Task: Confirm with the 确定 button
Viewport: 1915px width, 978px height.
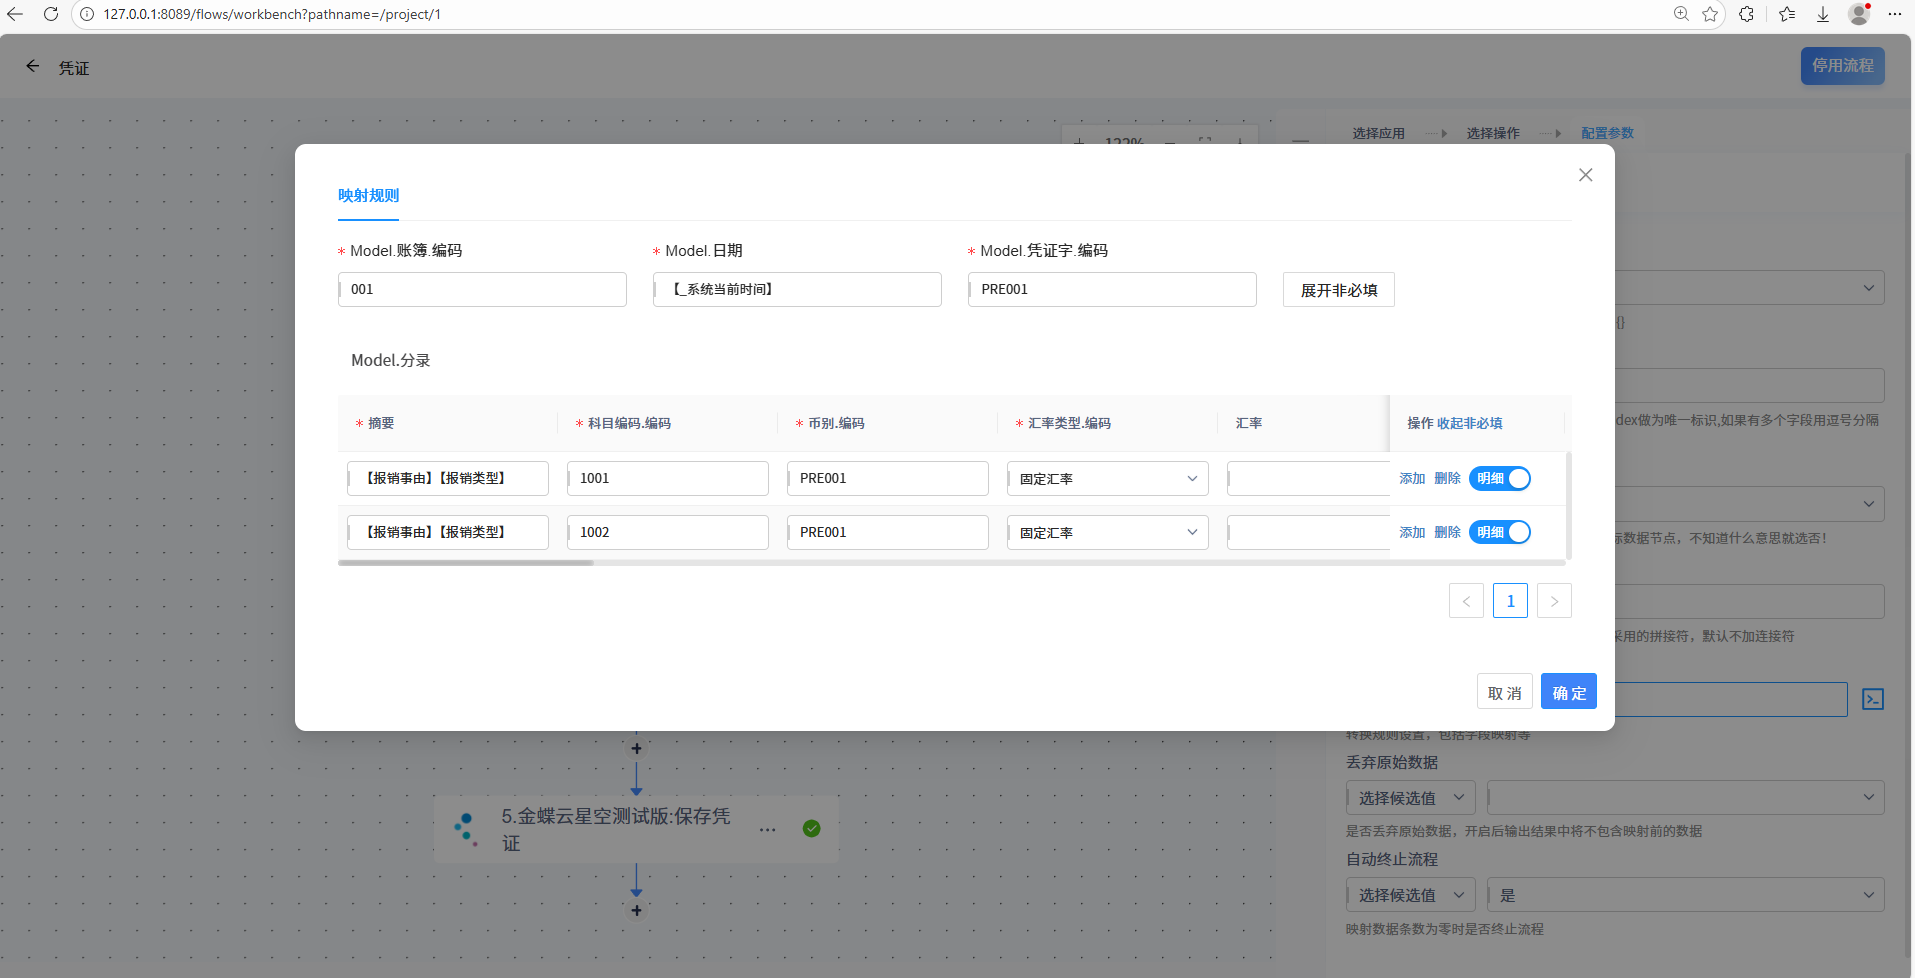Action: point(1568,692)
